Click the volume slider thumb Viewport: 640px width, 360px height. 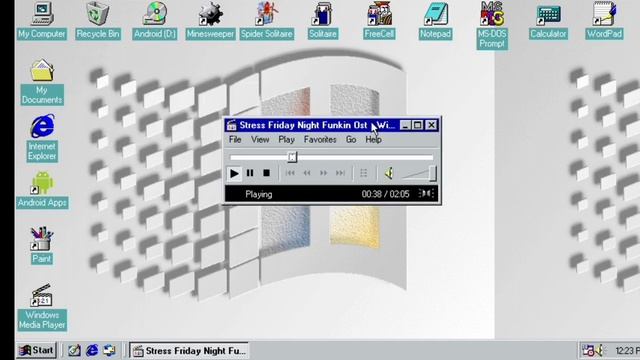point(432,173)
